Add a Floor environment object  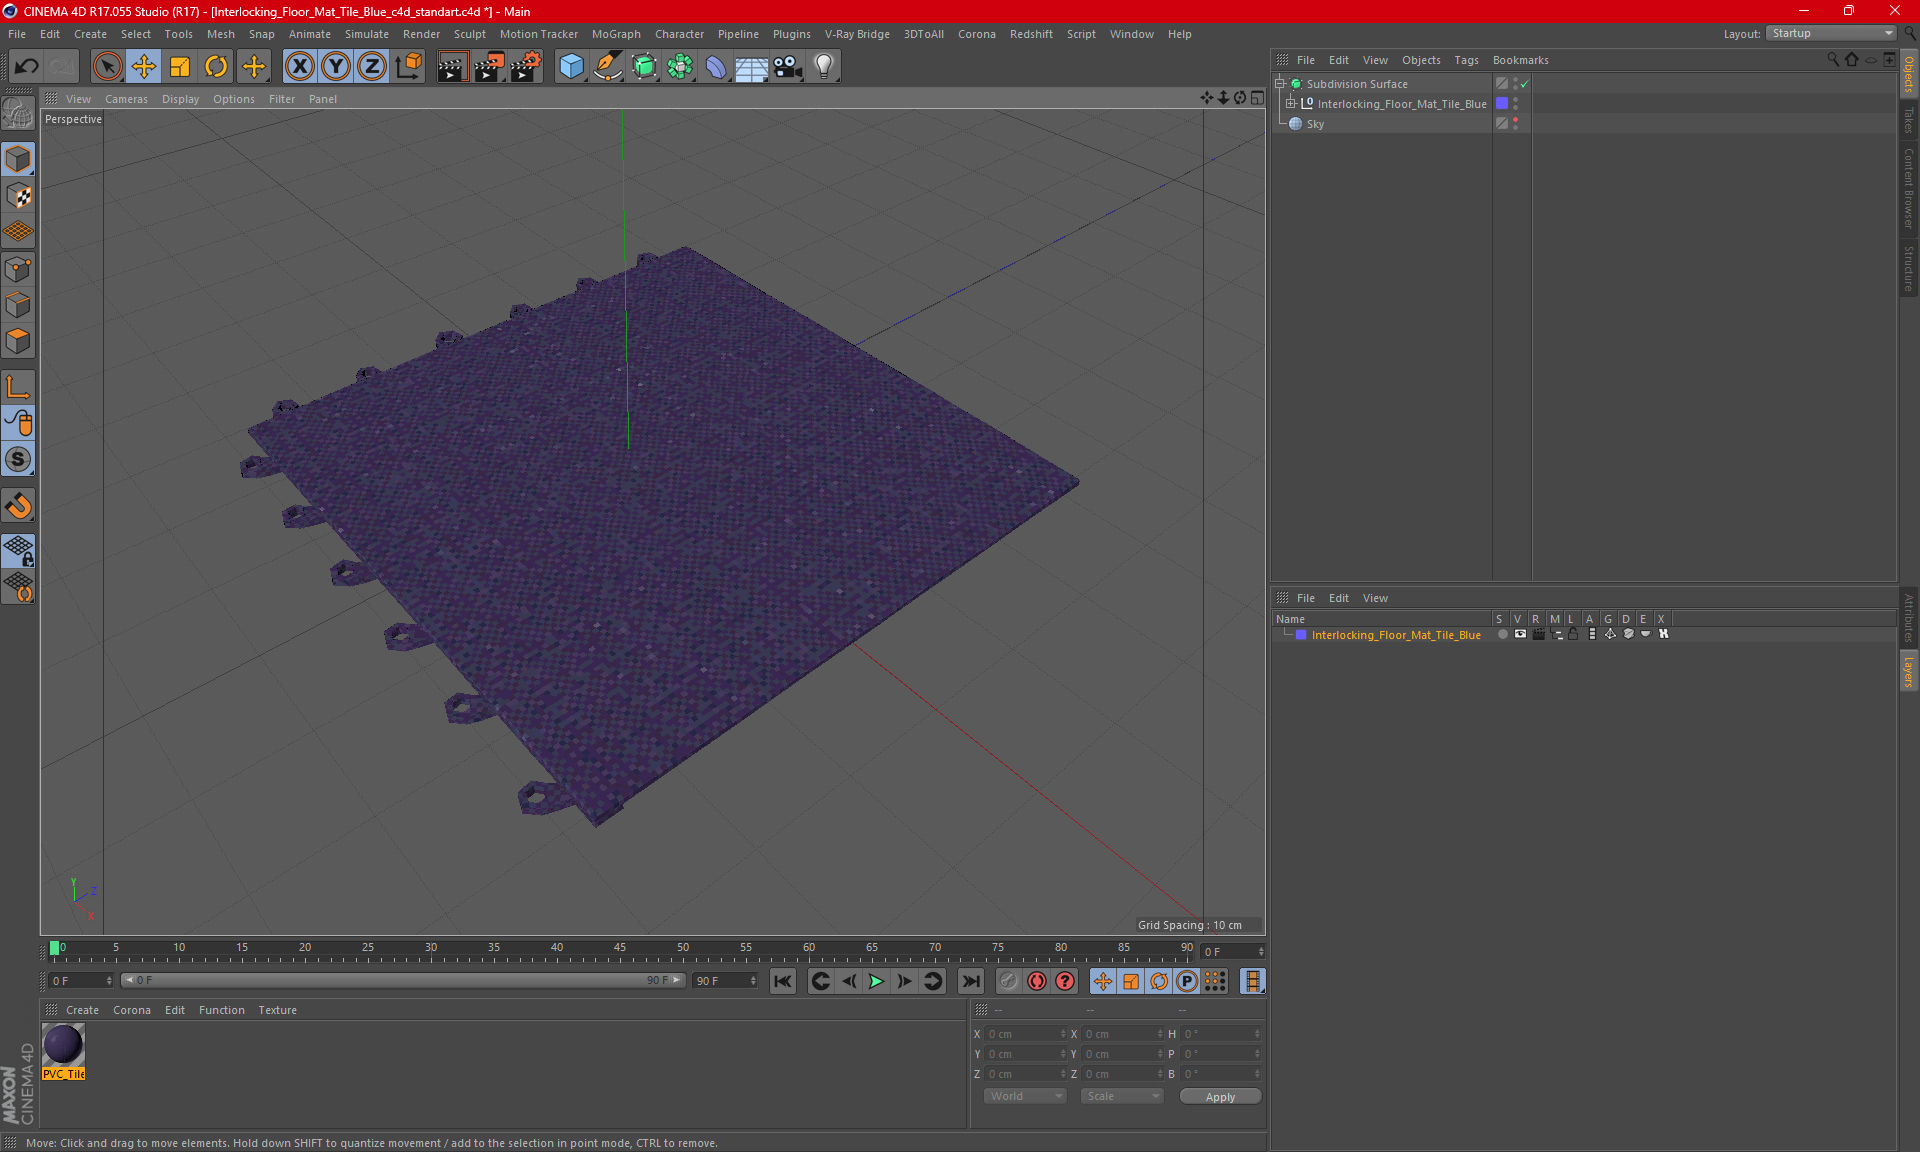pyautogui.click(x=752, y=67)
